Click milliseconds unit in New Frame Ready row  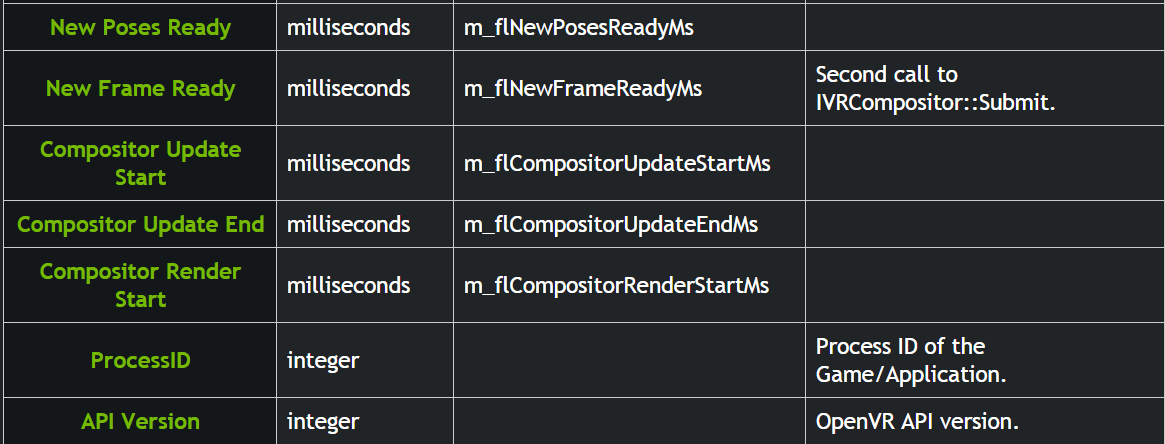[348, 88]
